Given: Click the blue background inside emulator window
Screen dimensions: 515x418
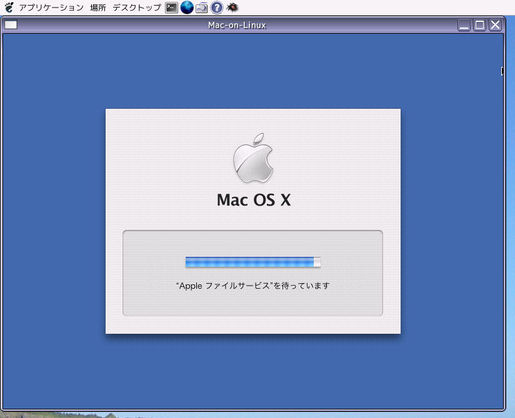Looking at the screenshot, I should [53, 200].
